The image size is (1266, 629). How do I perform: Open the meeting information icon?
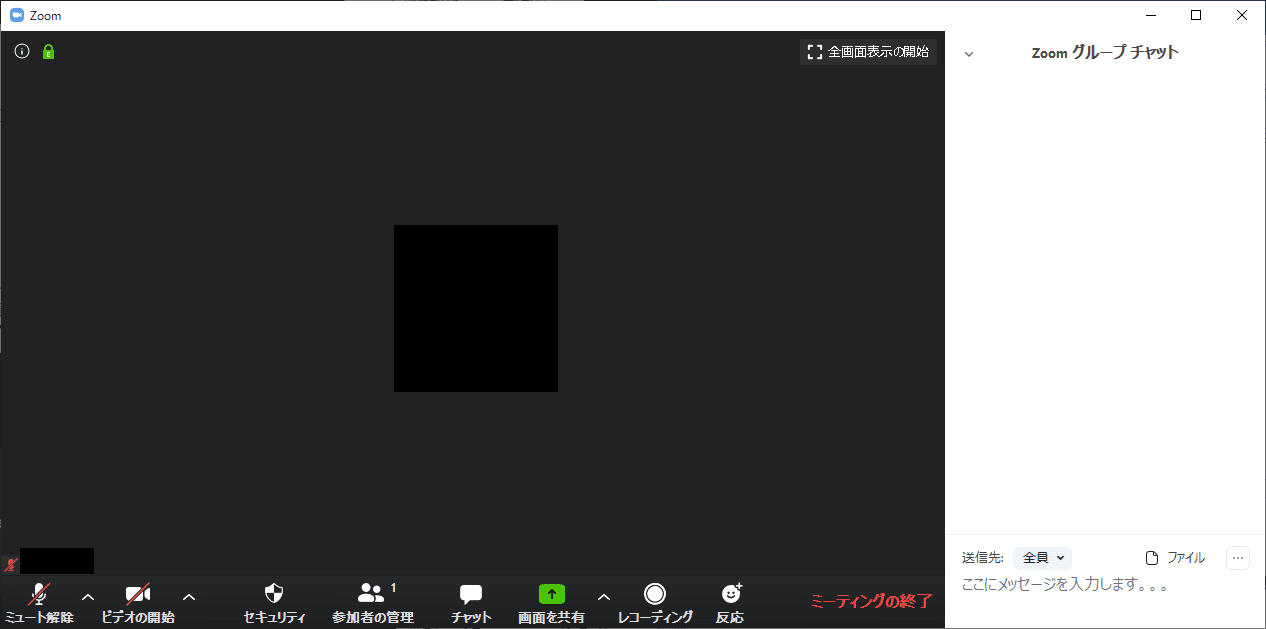pyautogui.click(x=22, y=51)
